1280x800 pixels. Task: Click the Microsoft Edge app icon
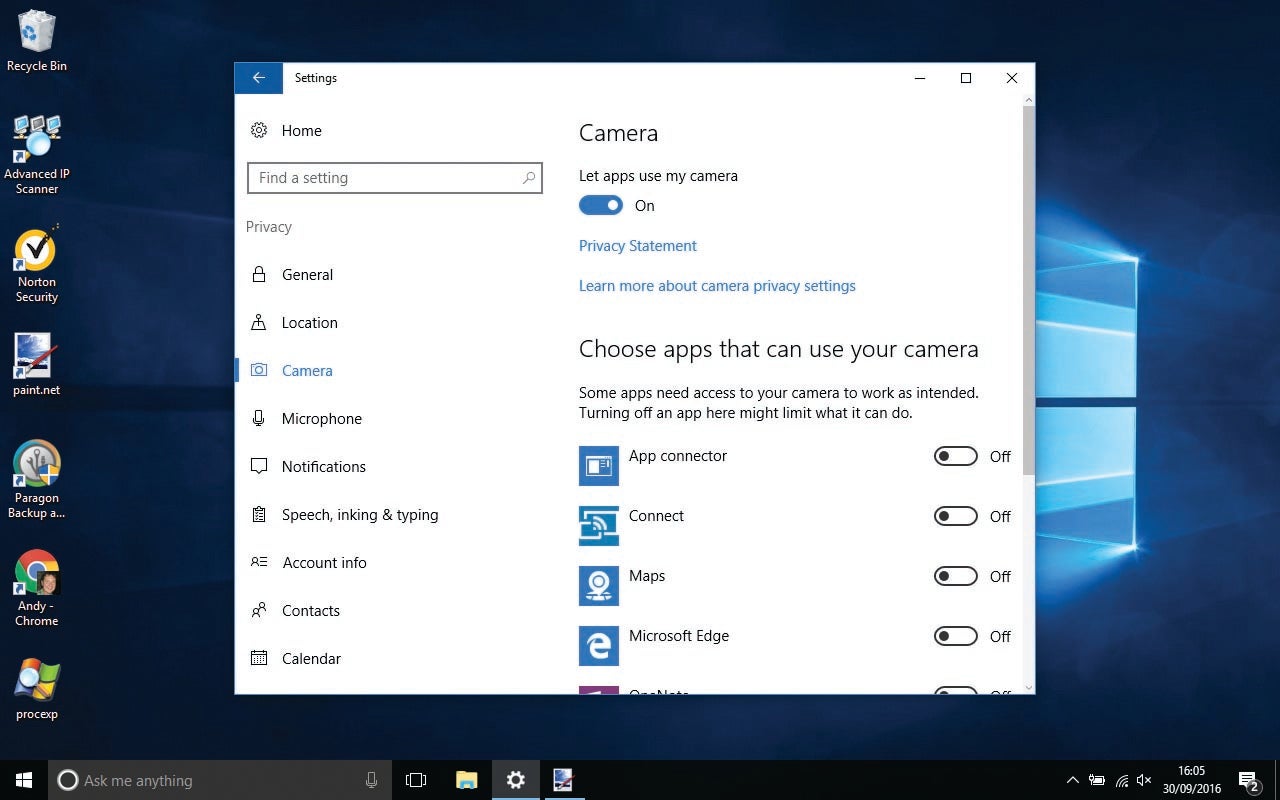[x=599, y=646]
